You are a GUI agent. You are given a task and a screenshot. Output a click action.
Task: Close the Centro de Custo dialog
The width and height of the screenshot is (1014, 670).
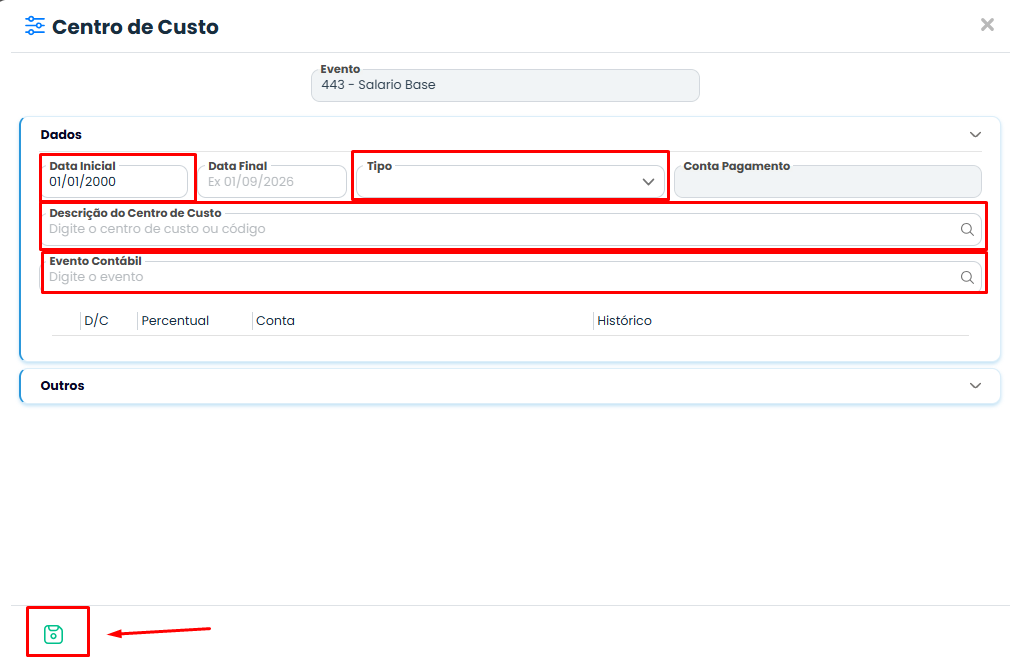coord(987,25)
